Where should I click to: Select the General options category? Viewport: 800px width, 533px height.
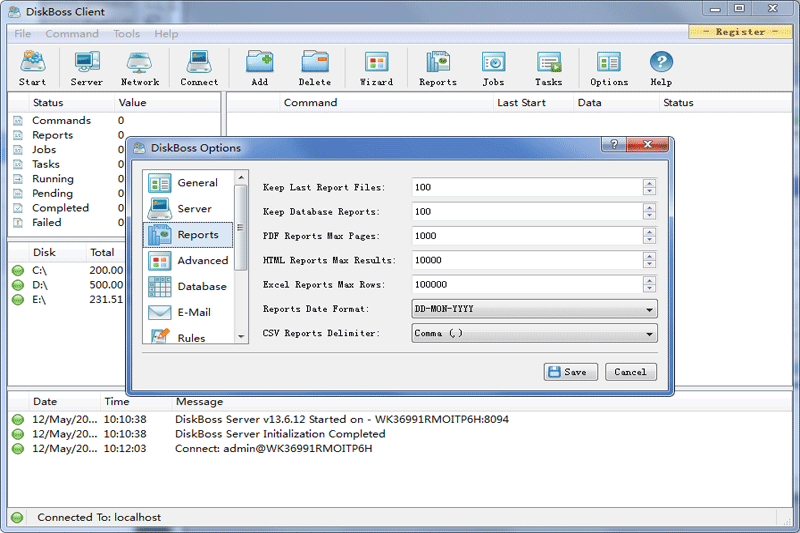(189, 183)
